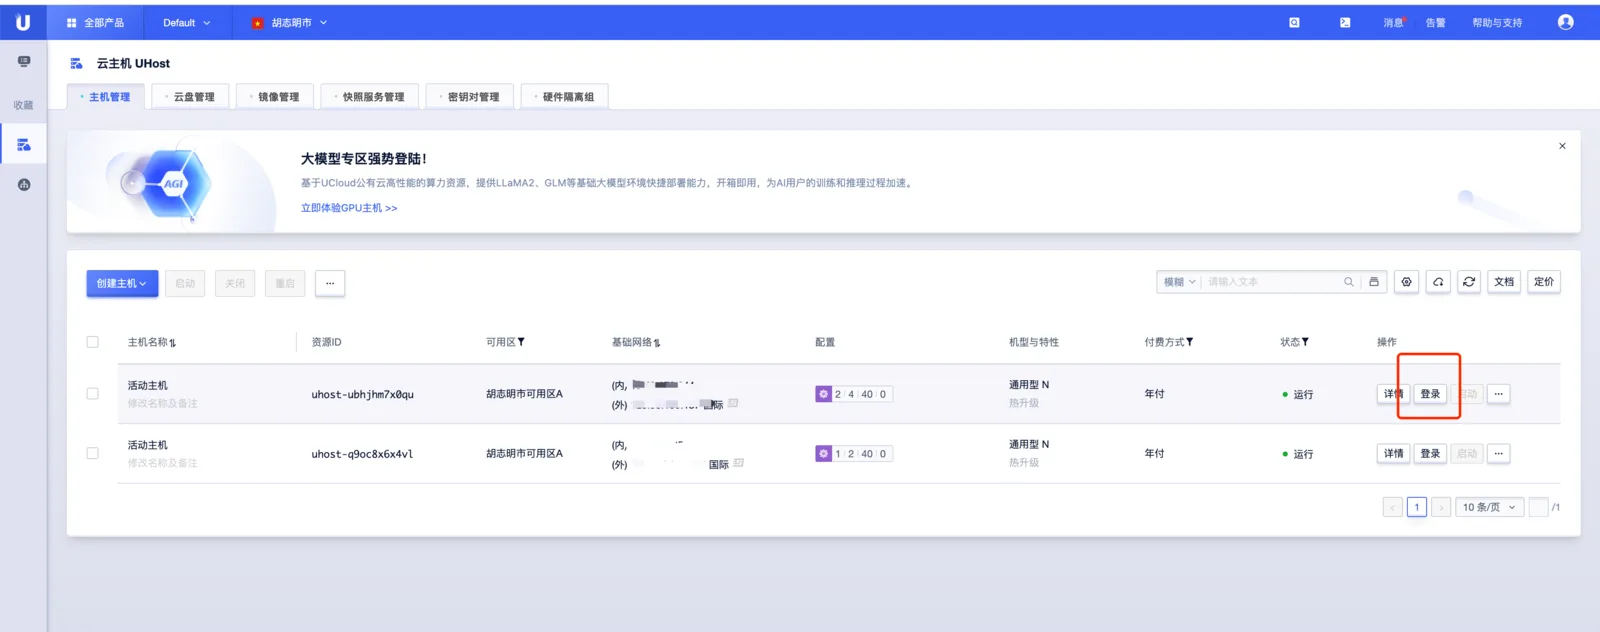1600x632 pixels.
Task: Open more actions for host uhost-ubhjhm7x0qu
Action: pyautogui.click(x=1498, y=394)
